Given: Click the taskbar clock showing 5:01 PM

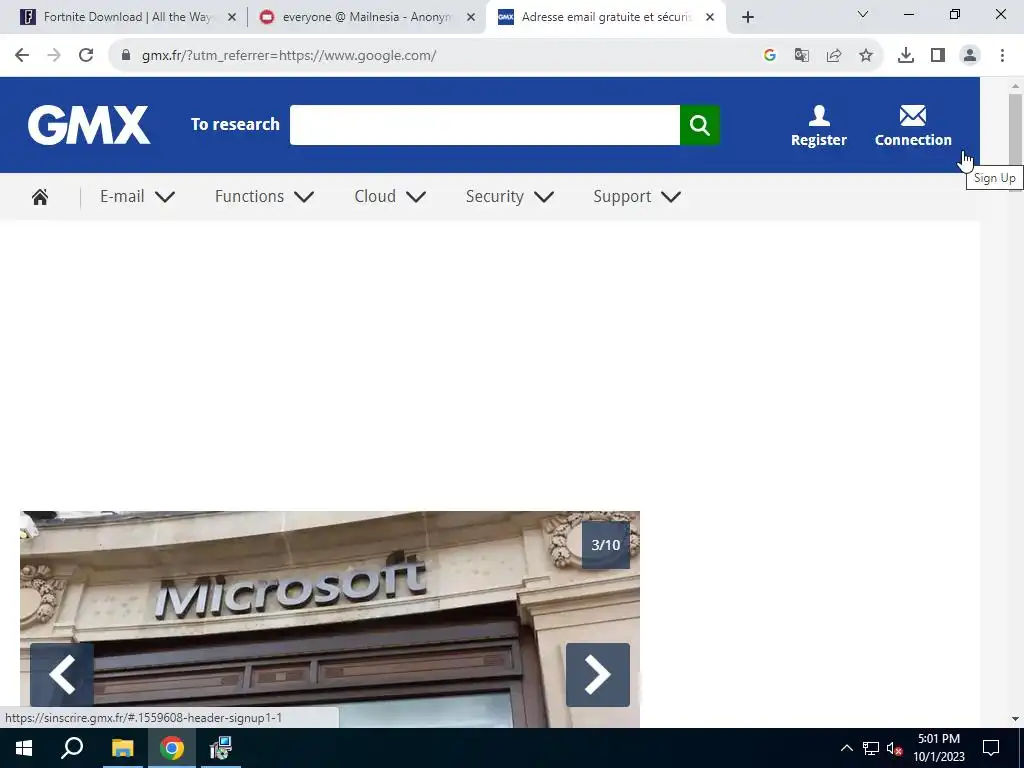Looking at the screenshot, I should coord(938,748).
